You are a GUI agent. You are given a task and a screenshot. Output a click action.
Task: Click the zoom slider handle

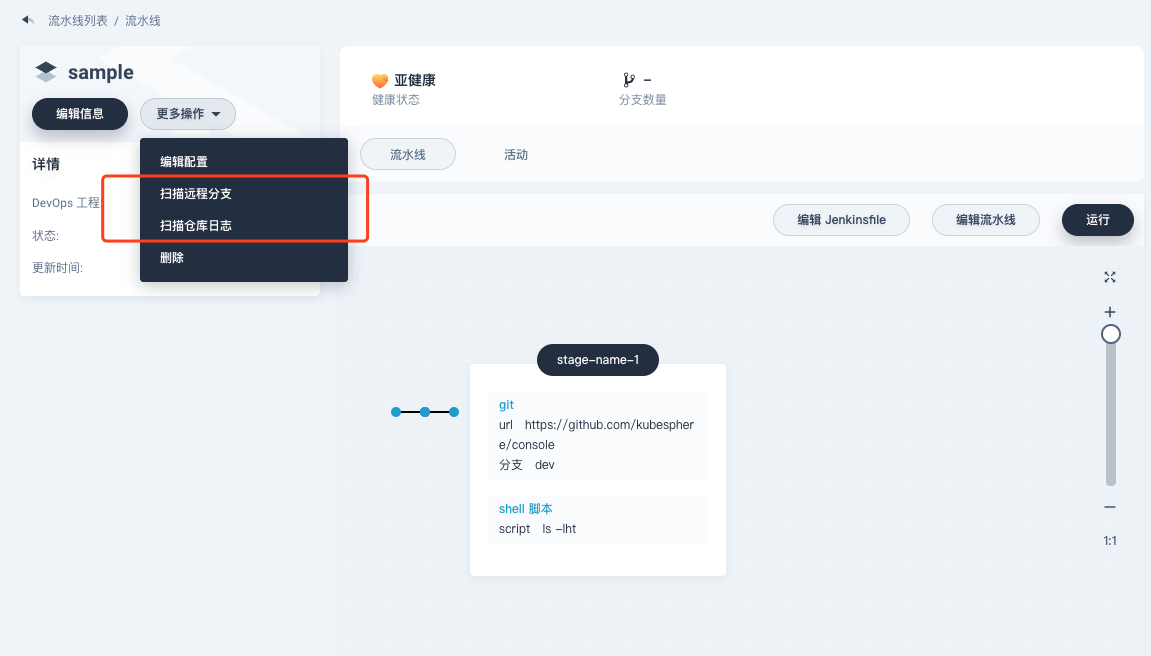pyautogui.click(x=1111, y=334)
